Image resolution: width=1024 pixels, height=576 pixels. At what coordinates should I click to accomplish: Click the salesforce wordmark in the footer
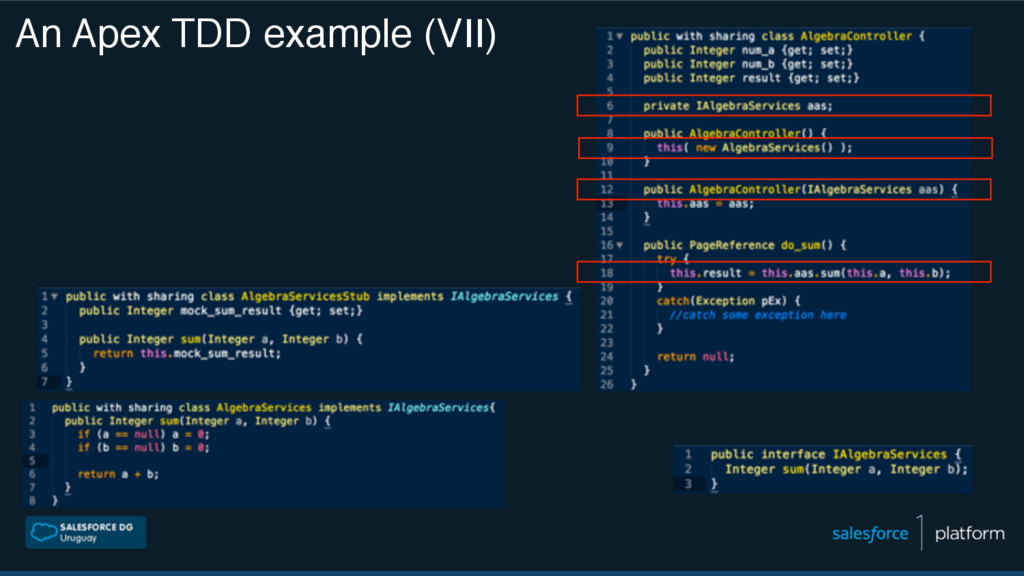[x=870, y=534]
